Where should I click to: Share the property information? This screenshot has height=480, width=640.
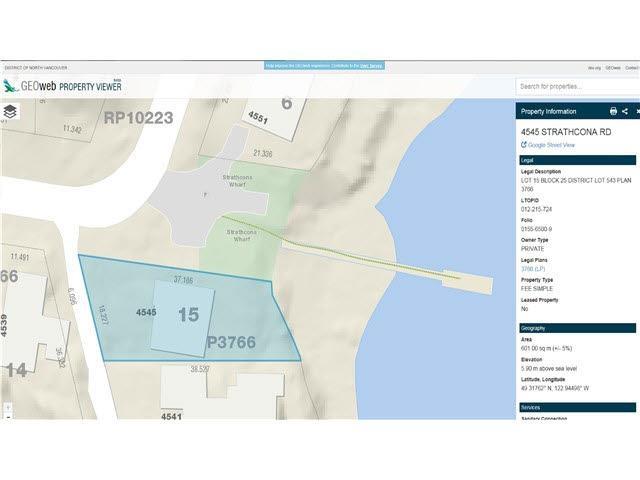pos(625,111)
